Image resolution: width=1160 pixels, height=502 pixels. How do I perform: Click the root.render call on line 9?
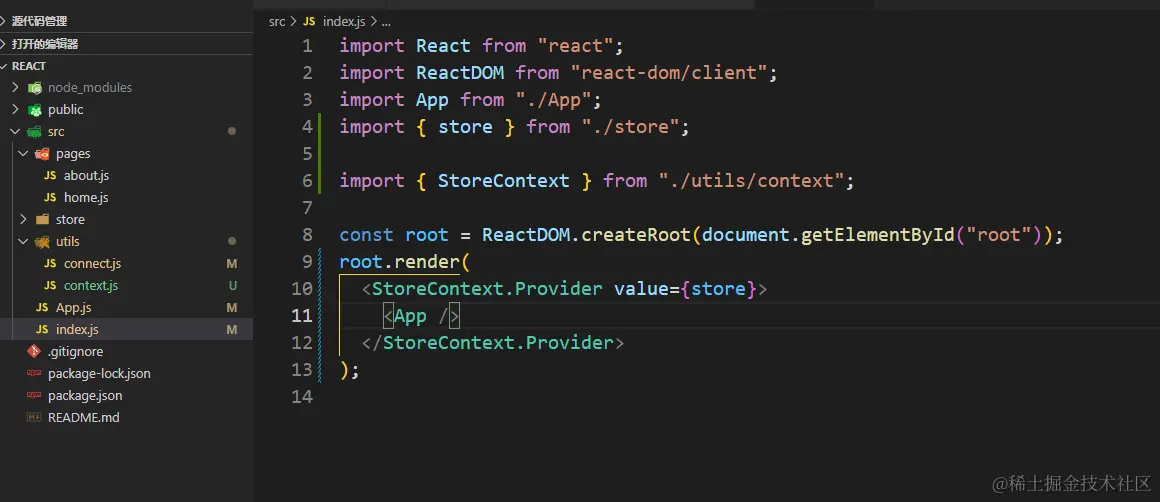coord(399,262)
